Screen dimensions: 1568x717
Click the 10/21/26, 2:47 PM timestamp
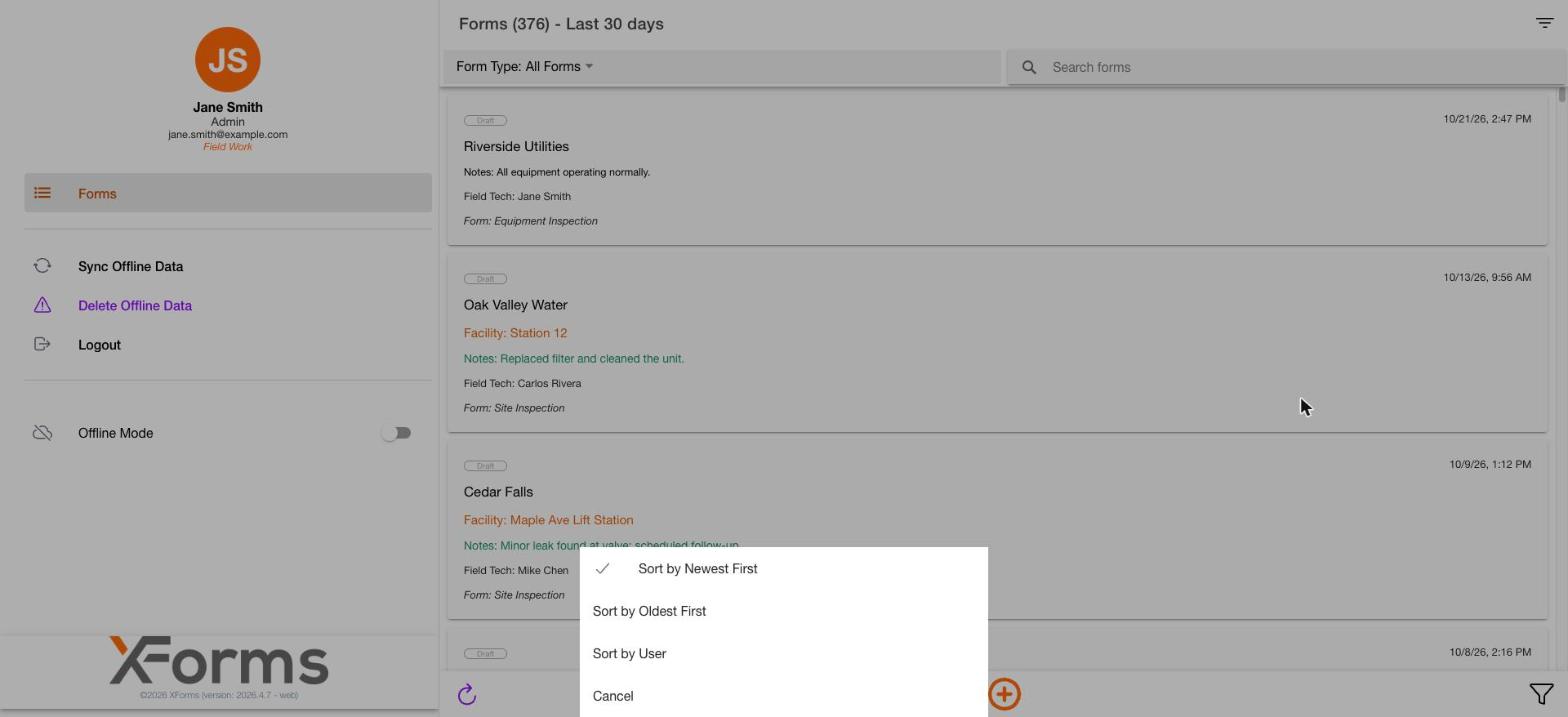pos(1487,118)
